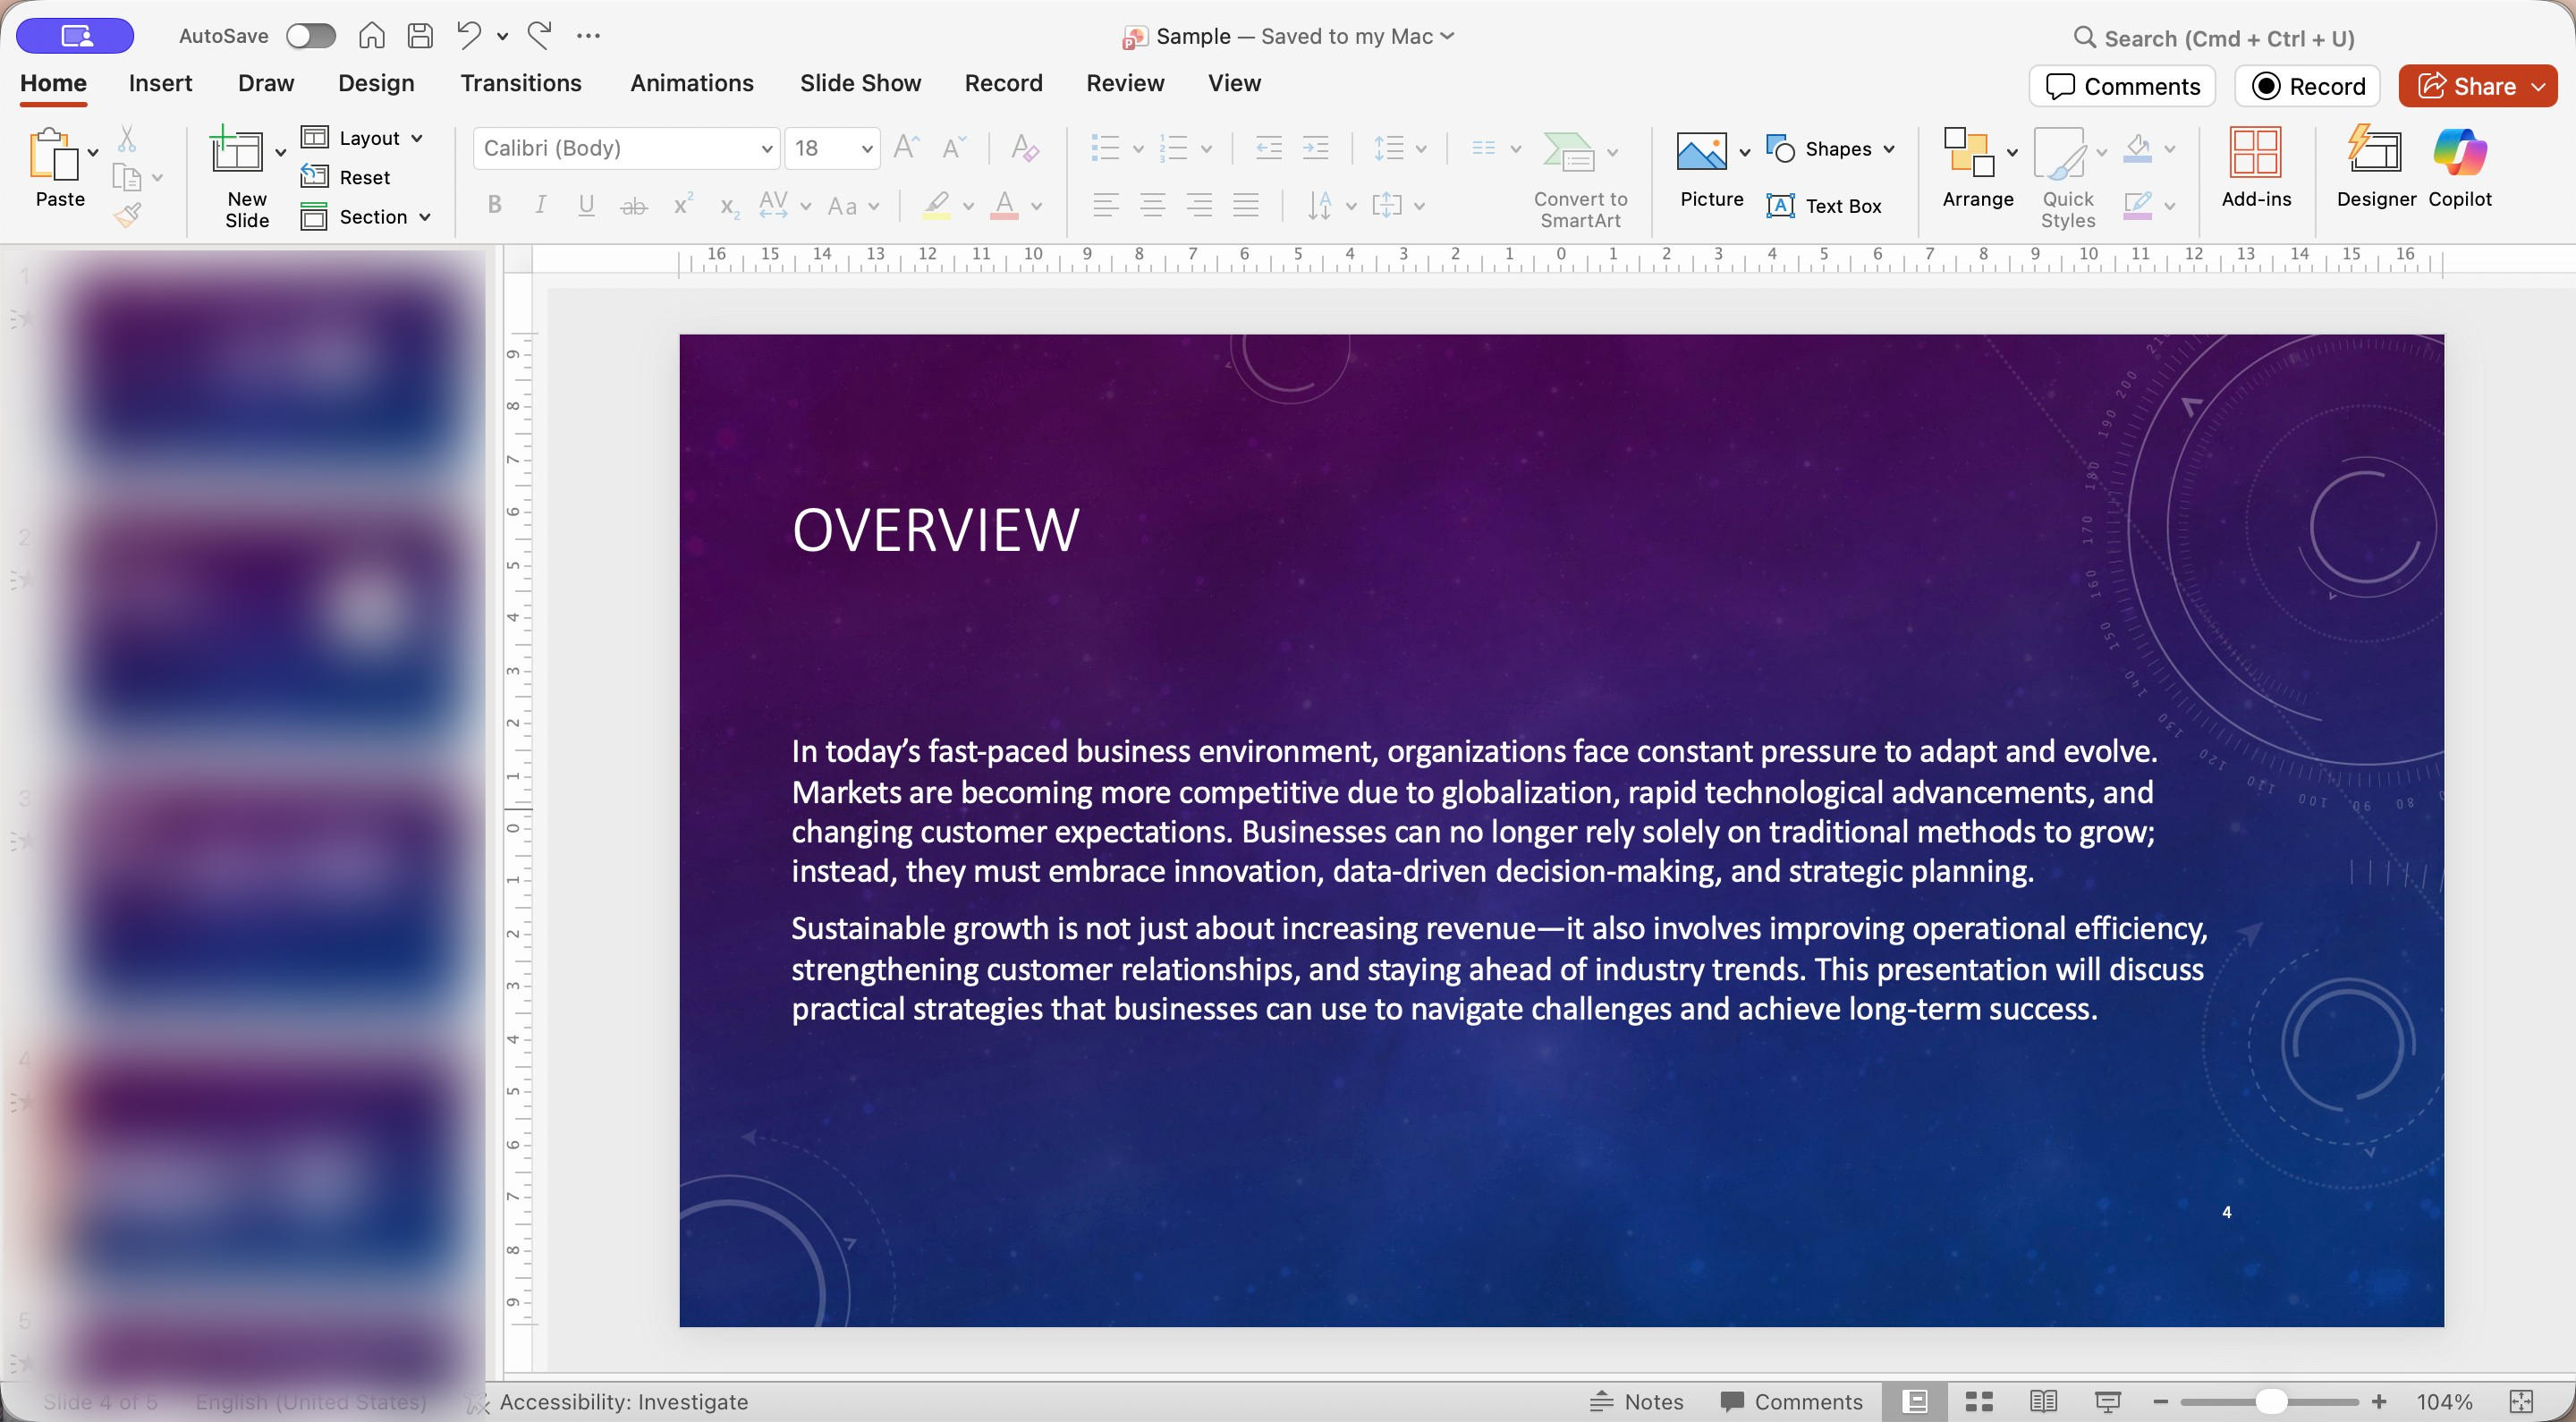Open the Copilot icon
This screenshot has height=1422, width=2576.
2459,165
